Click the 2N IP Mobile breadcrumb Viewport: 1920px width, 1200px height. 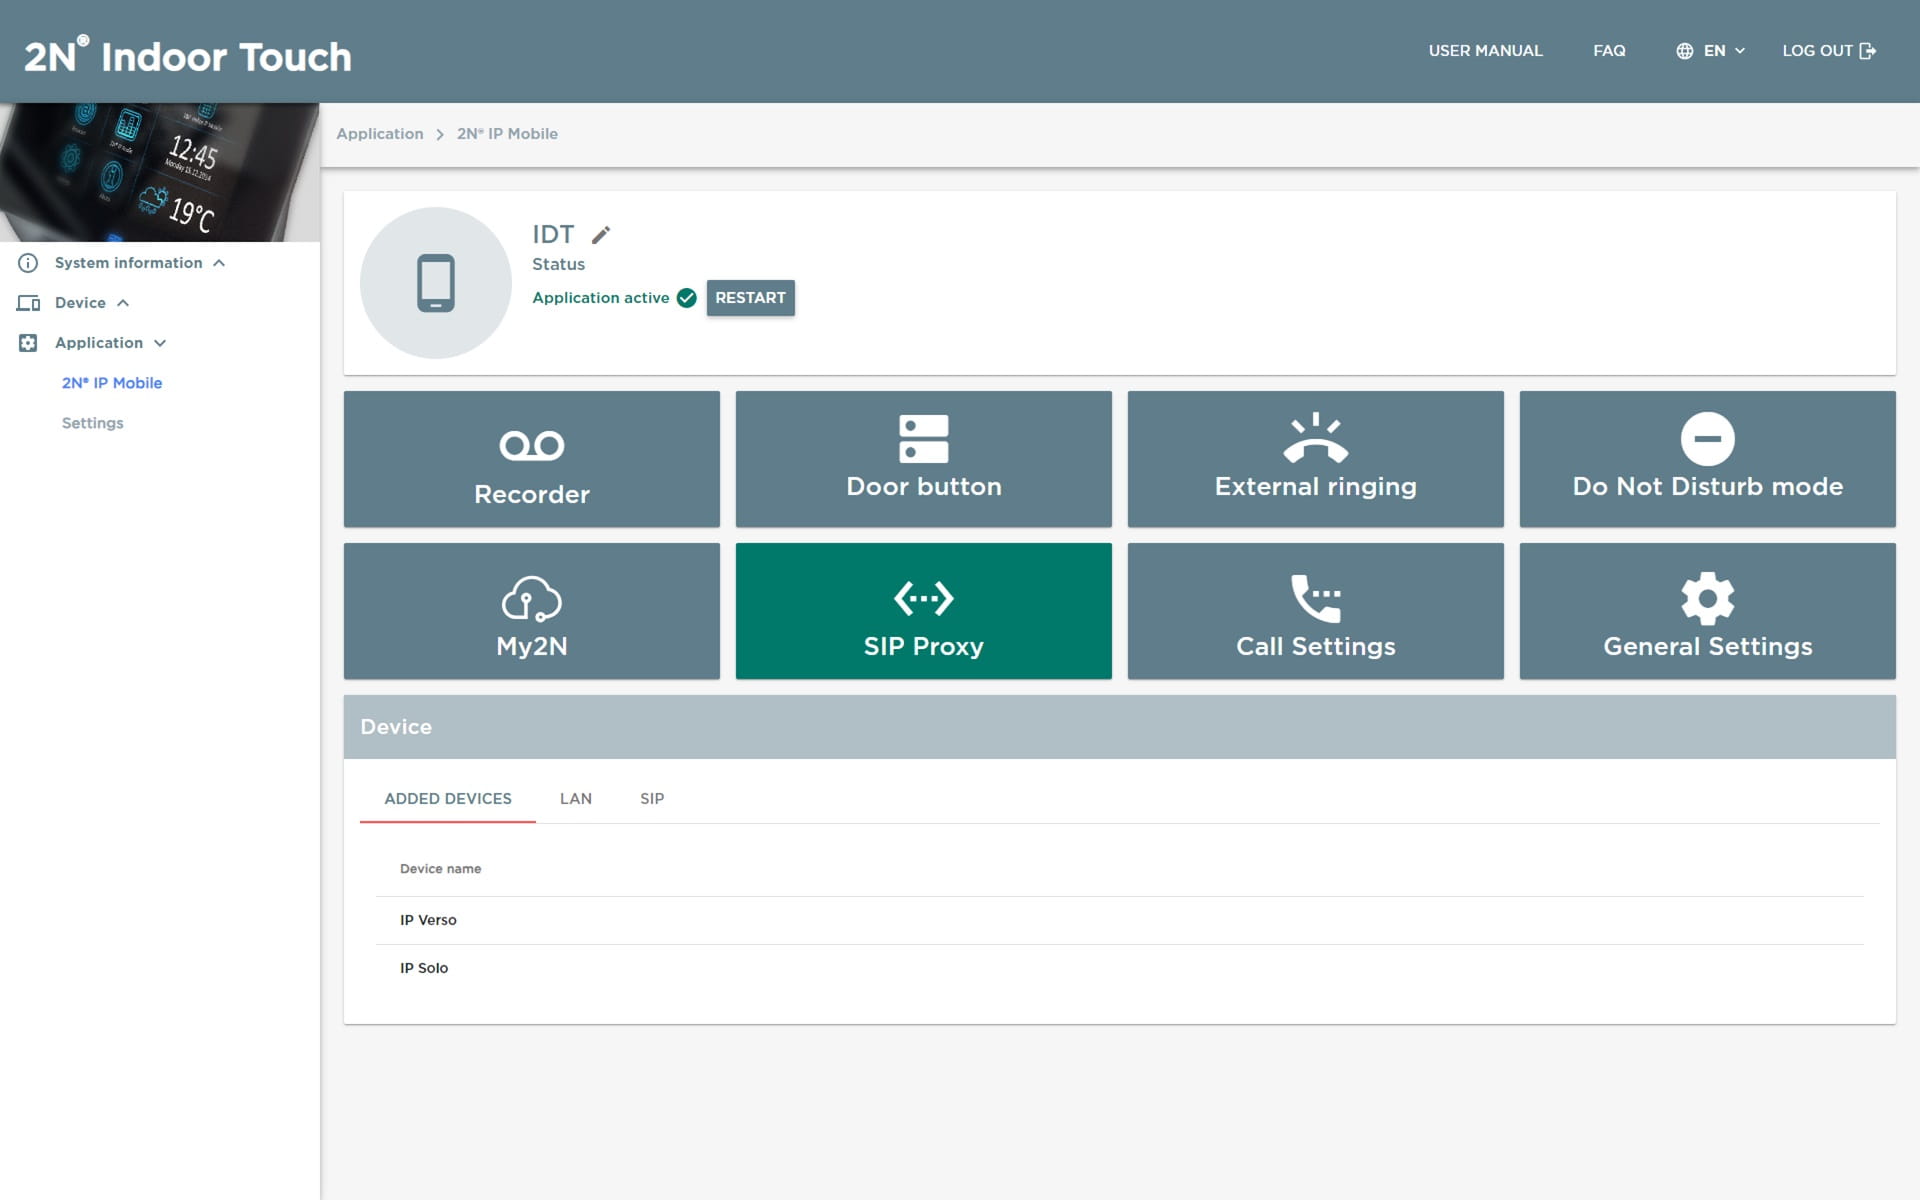pyautogui.click(x=507, y=134)
